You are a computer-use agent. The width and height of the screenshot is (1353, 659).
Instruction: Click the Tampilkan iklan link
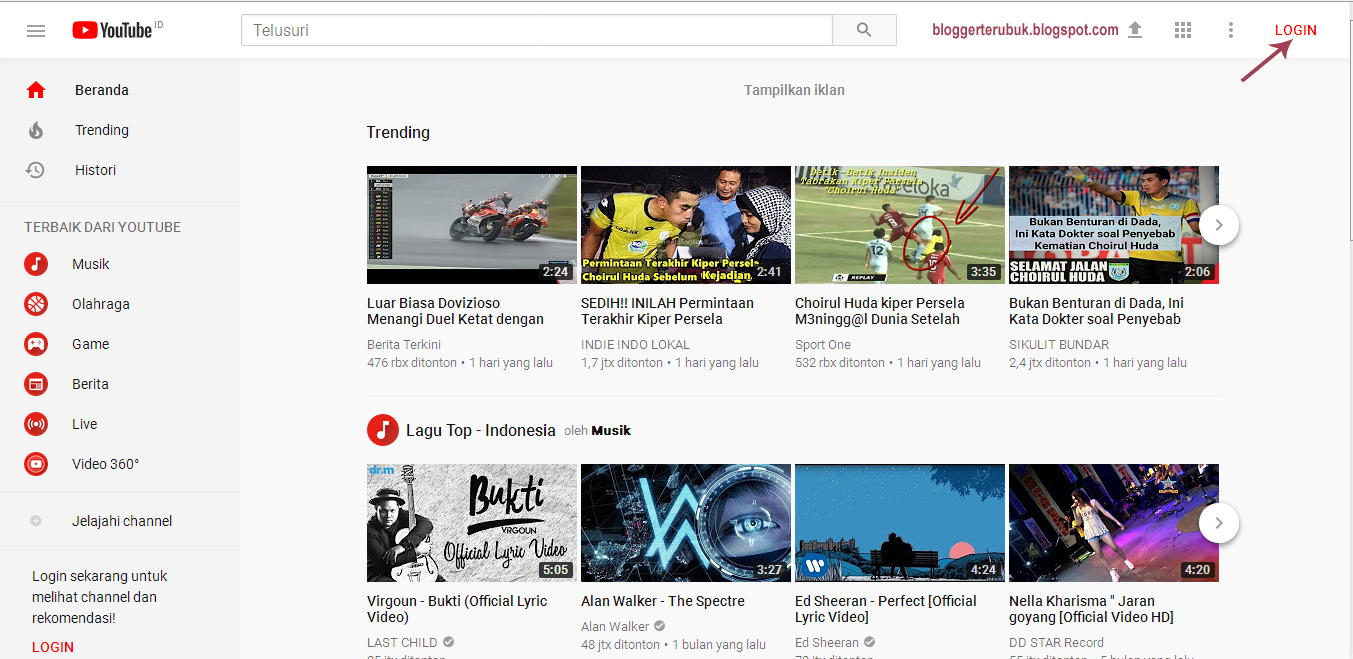tap(793, 89)
